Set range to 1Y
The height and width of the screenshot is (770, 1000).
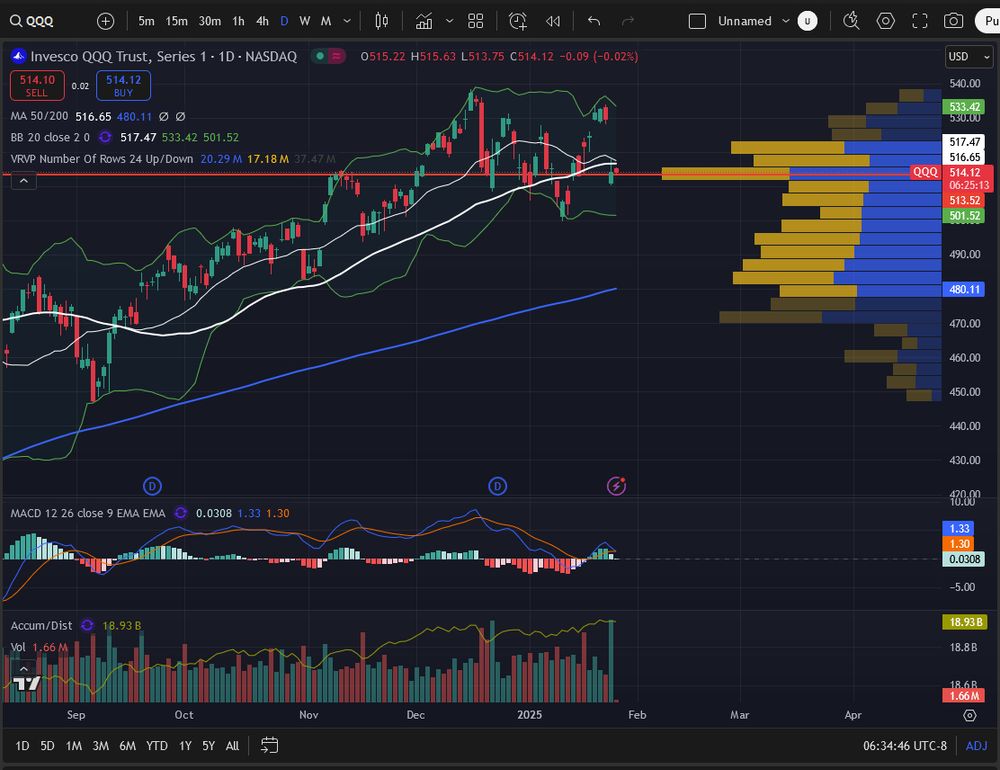coord(185,746)
